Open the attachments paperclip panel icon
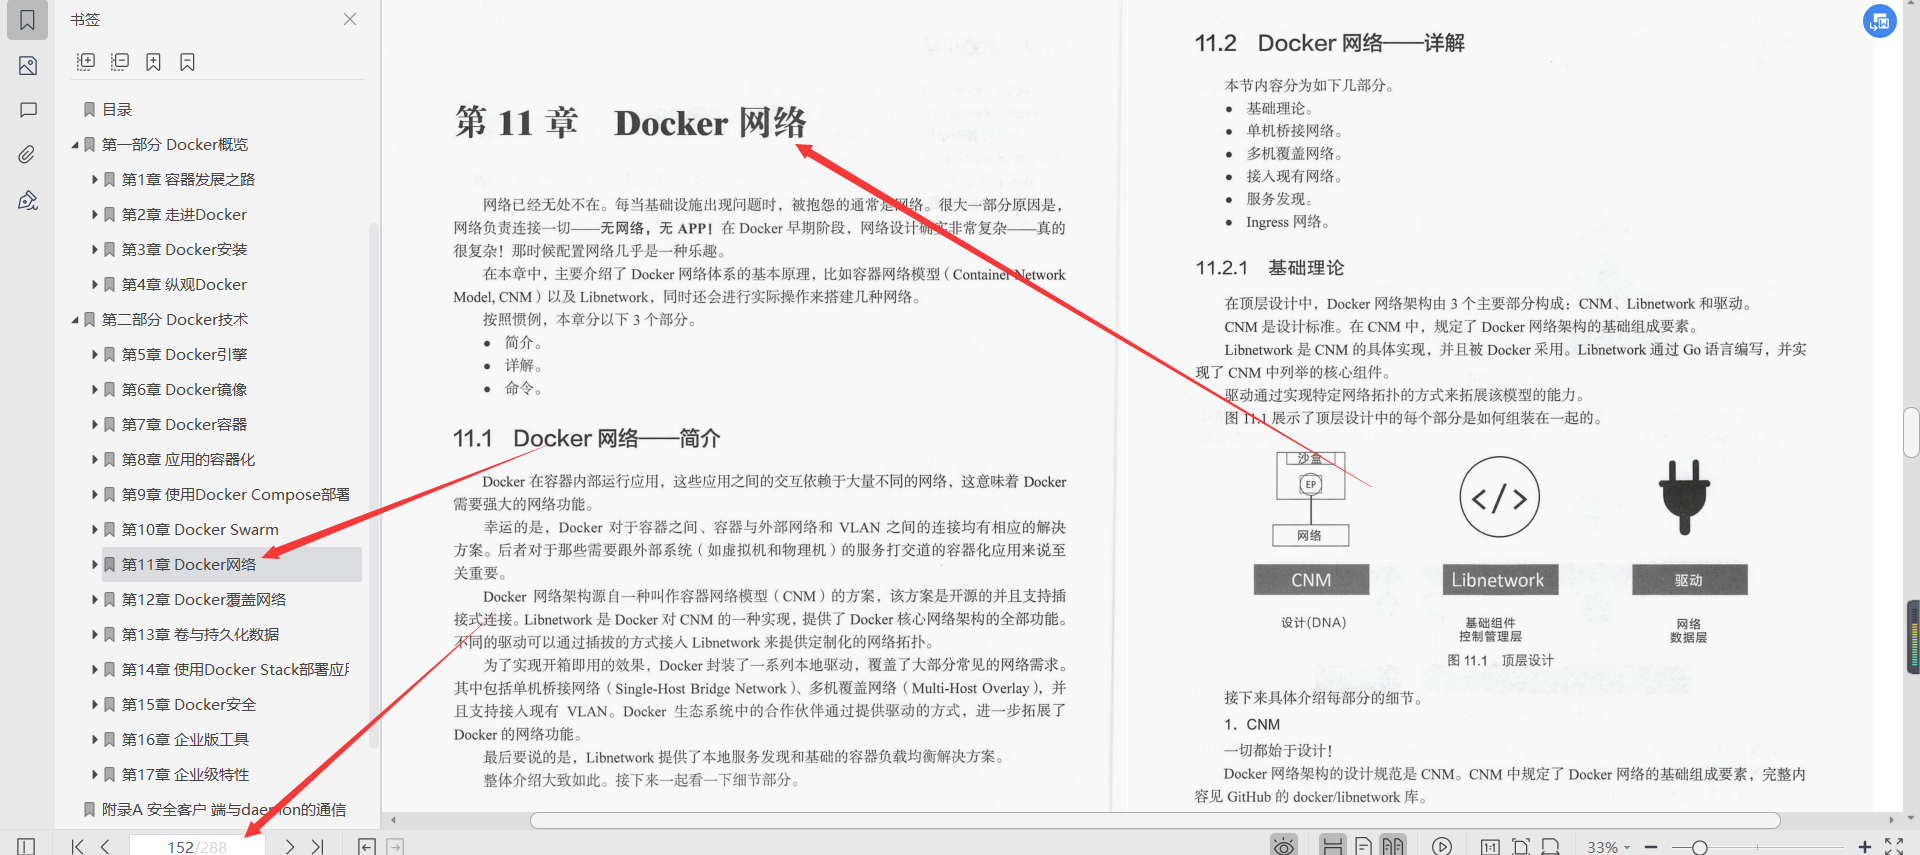The height and width of the screenshot is (855, 1920). (27, 154)
